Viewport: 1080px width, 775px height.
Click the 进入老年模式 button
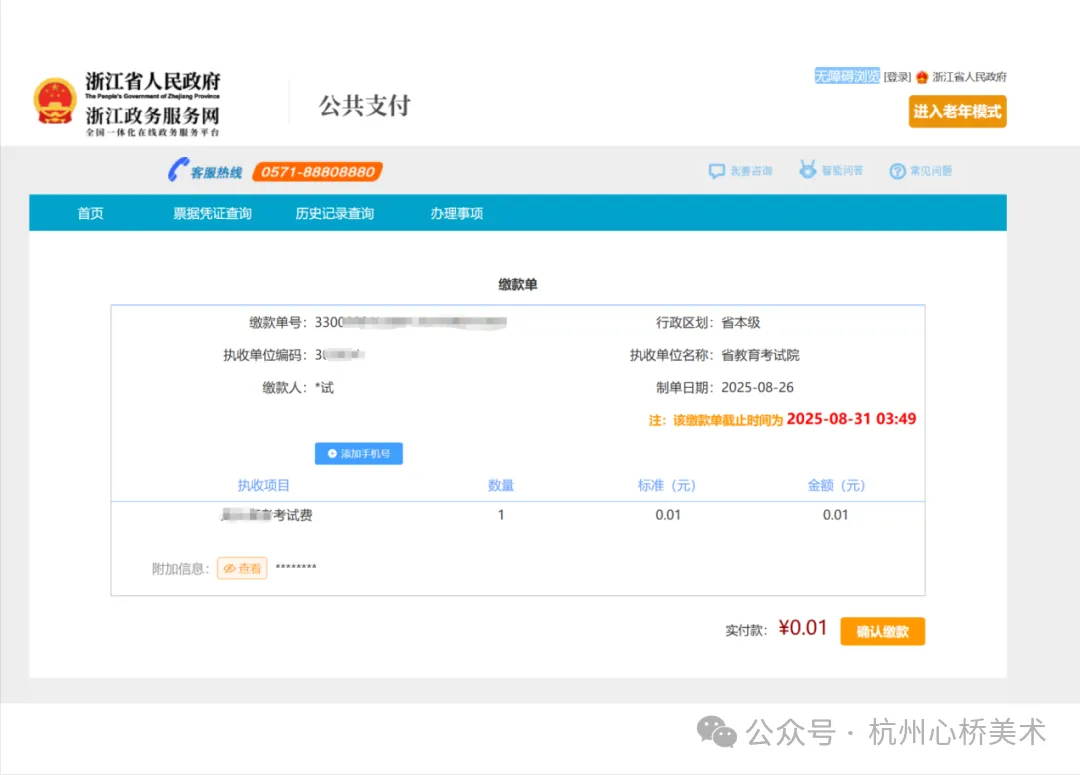tap(957, 112)
